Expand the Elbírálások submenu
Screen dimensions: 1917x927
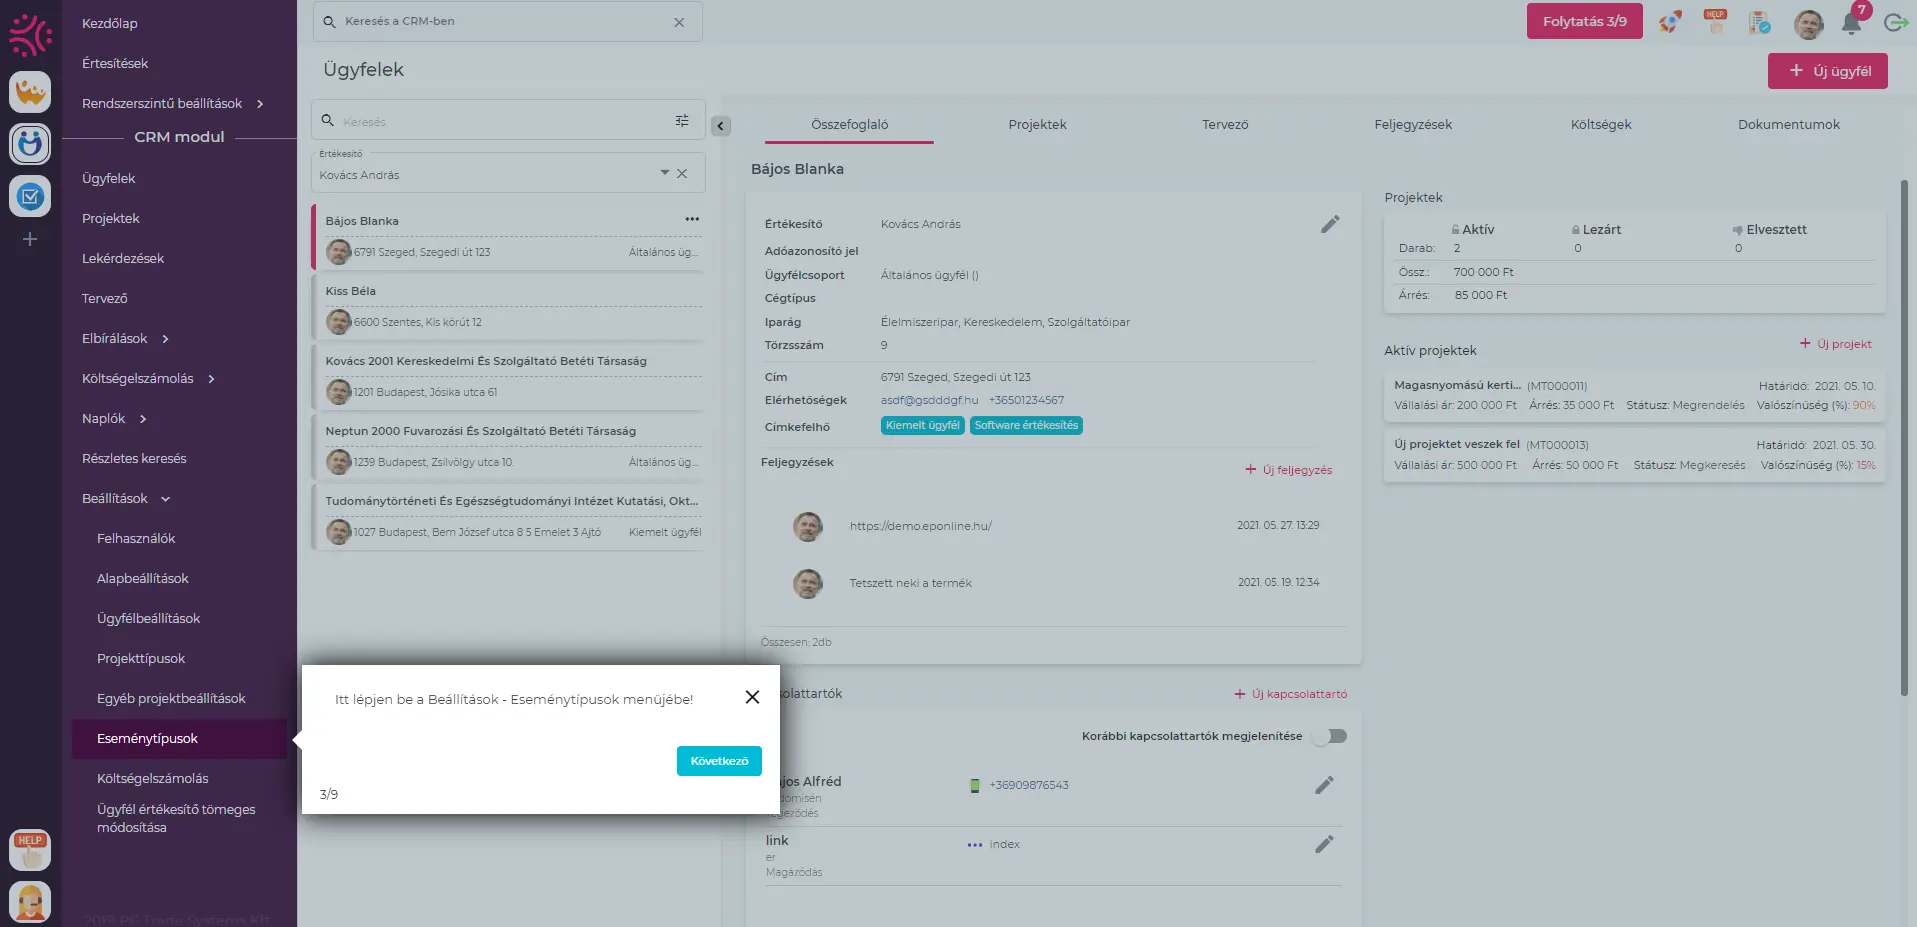pyautogui.click(x=165, y=339)
